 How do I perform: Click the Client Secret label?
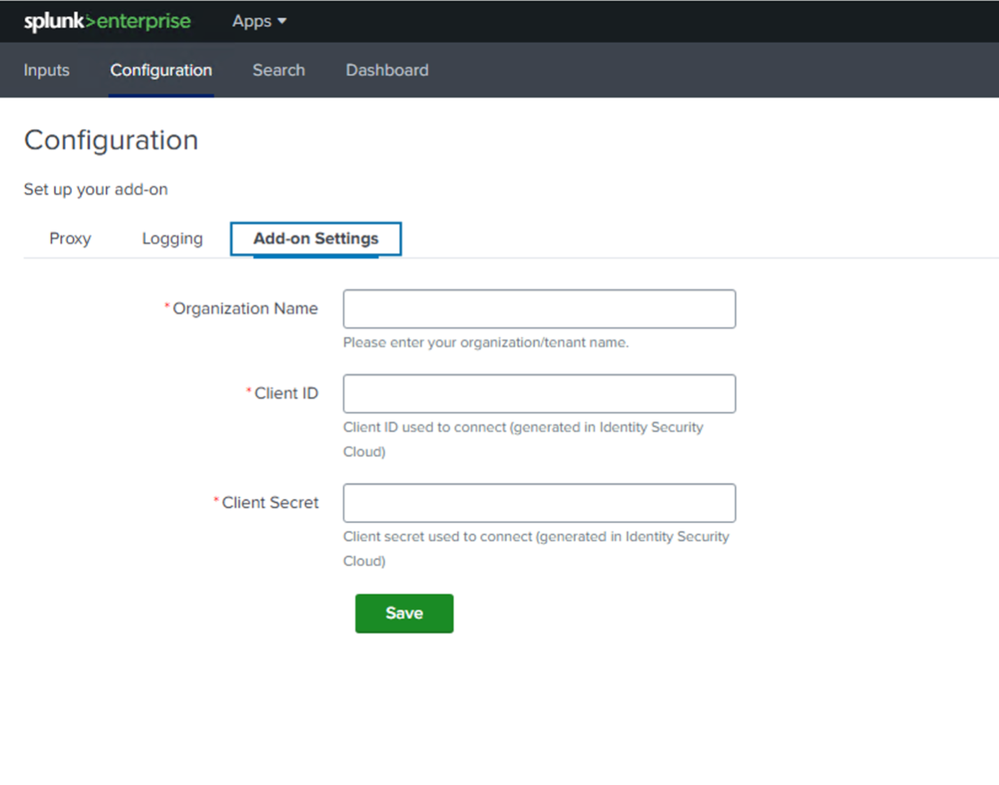270,502
